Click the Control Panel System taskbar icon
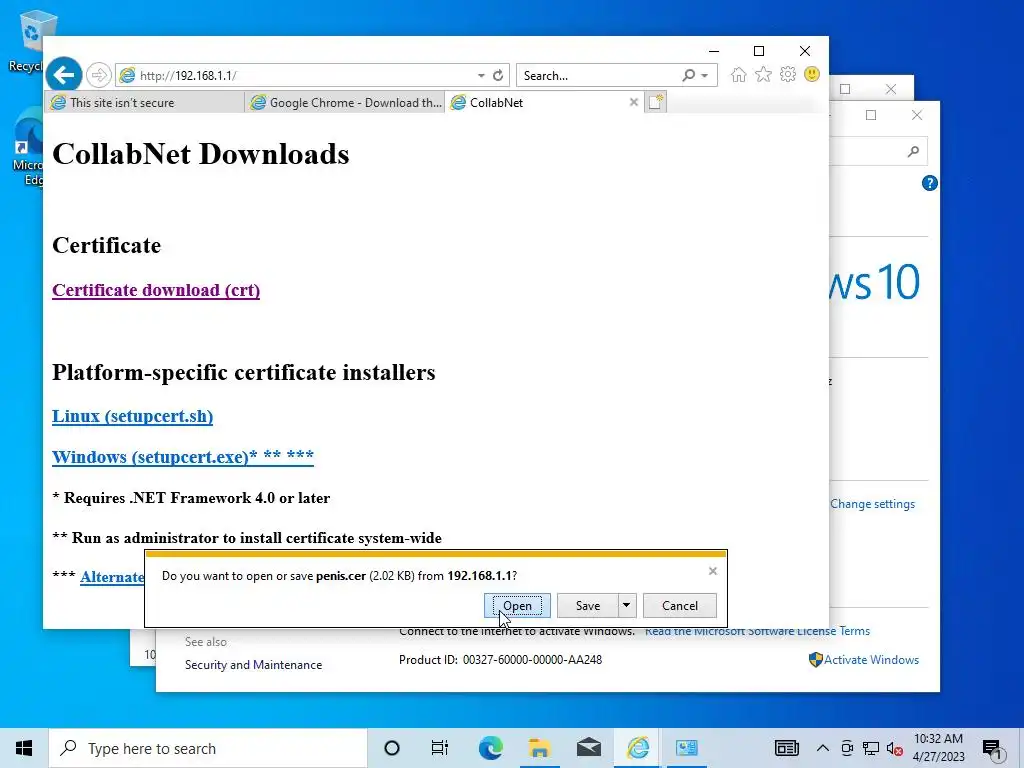 coord(686,748)
